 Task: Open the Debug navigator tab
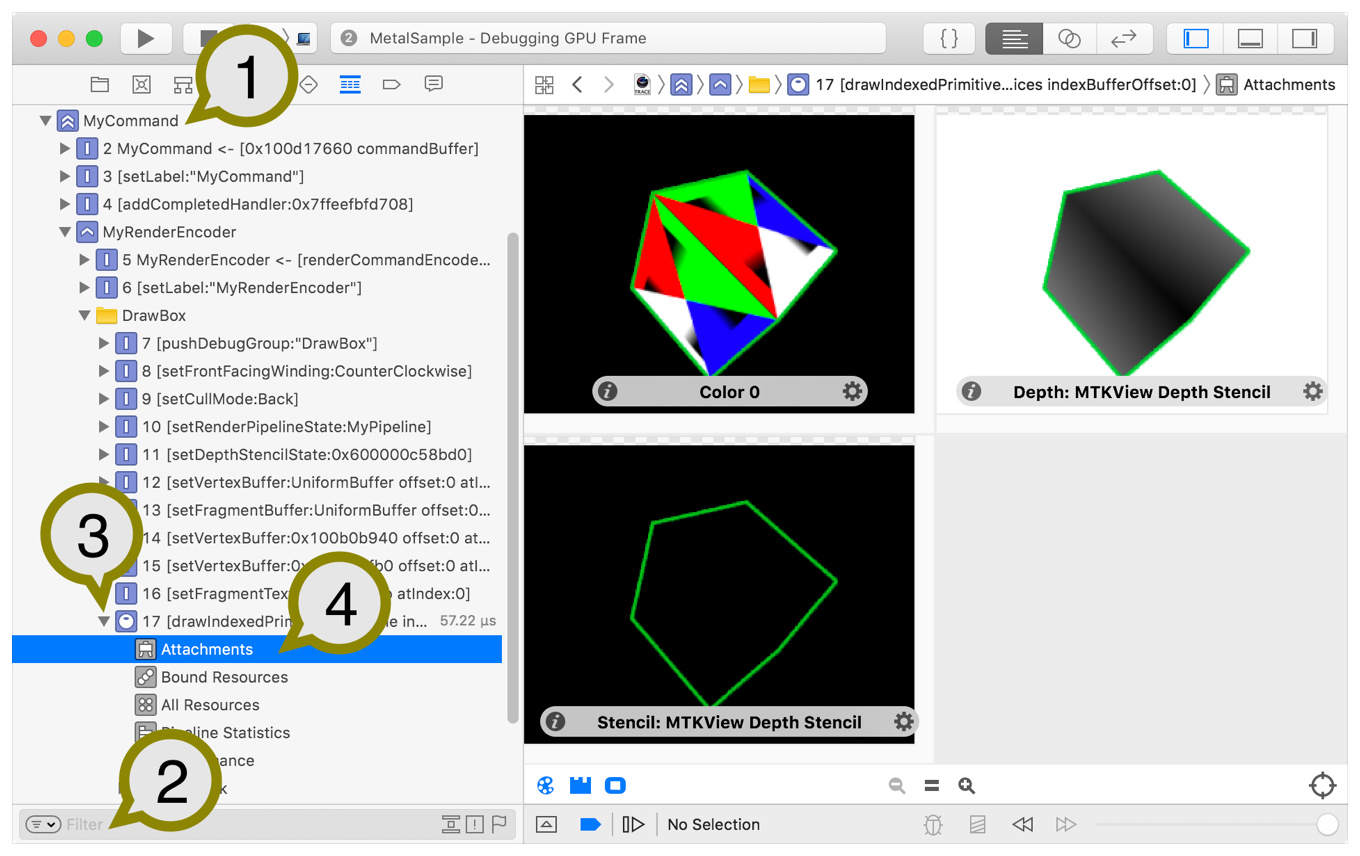[x=350, y=84]
